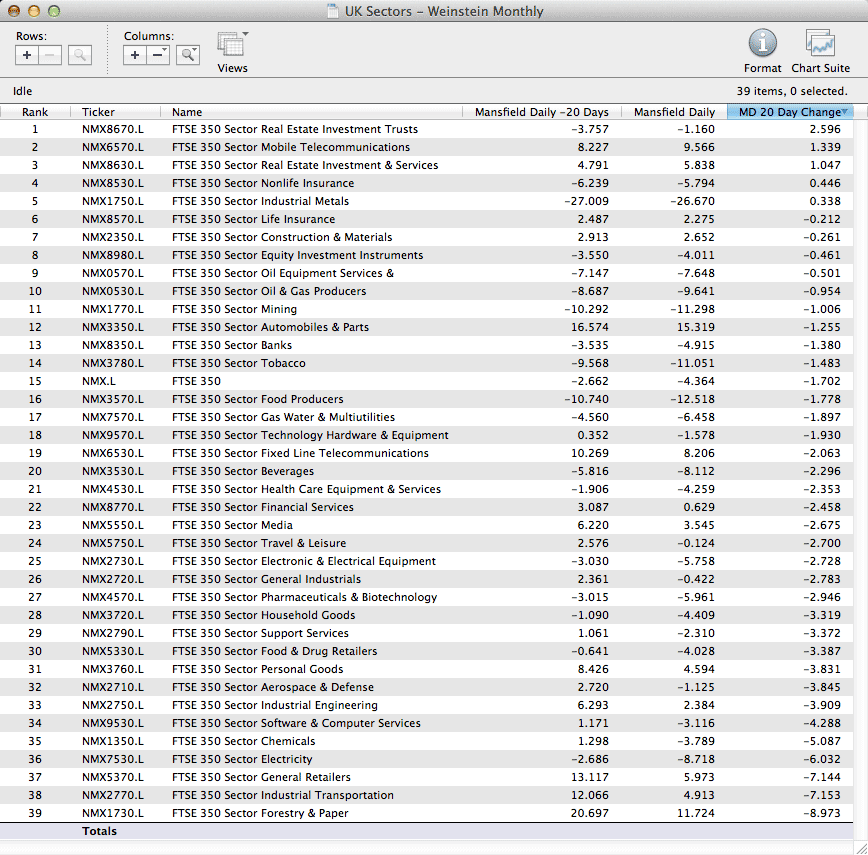This screenshot has width=868, height=855.
Task: Sort by the Ticker column header
Action: pos(98,112)
